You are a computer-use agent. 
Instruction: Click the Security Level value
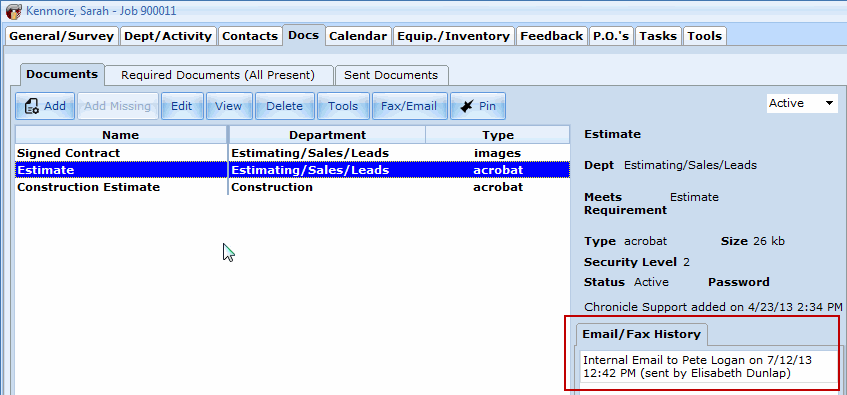[x=687, y=263]
